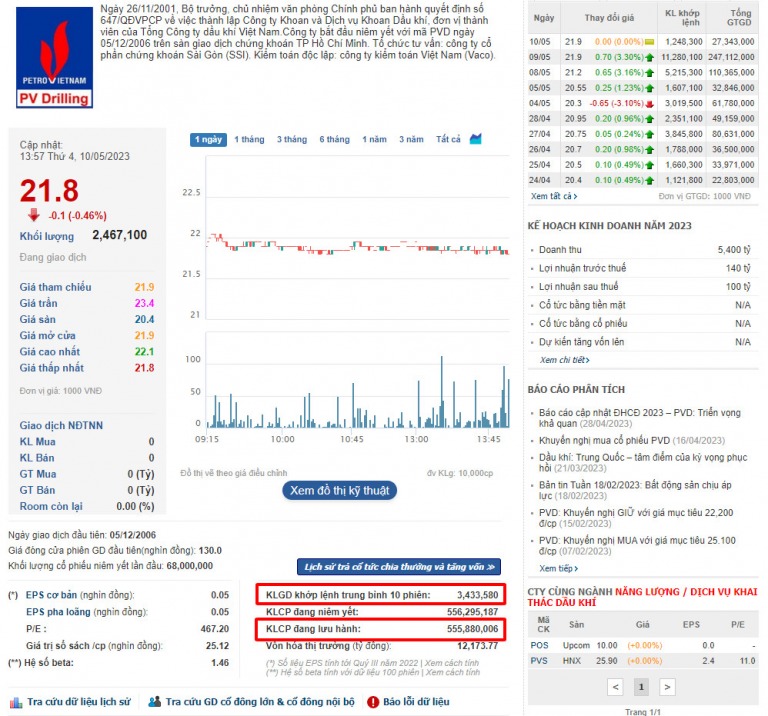Select the 1 ngày chart tab
The height and width of the screenshot is (716, 768).
pos(208,140)
